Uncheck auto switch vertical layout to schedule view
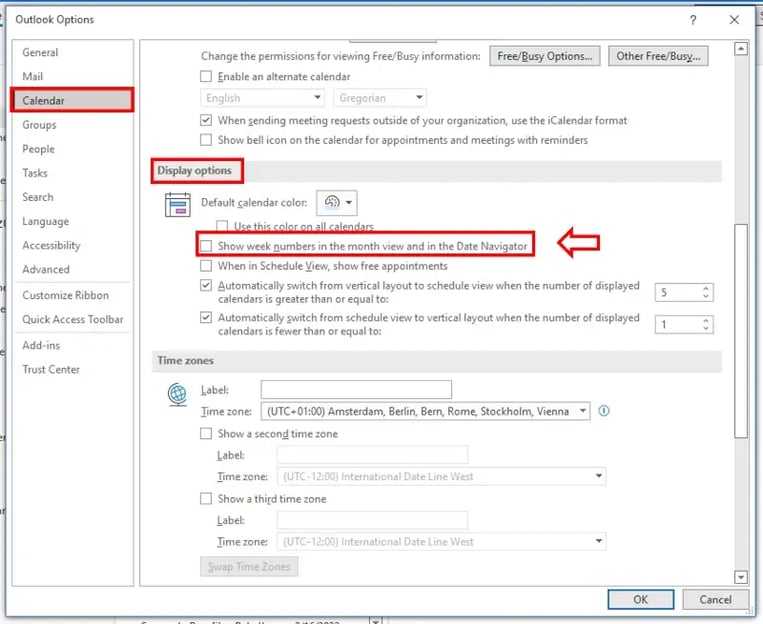 click(x=206, y=285)
